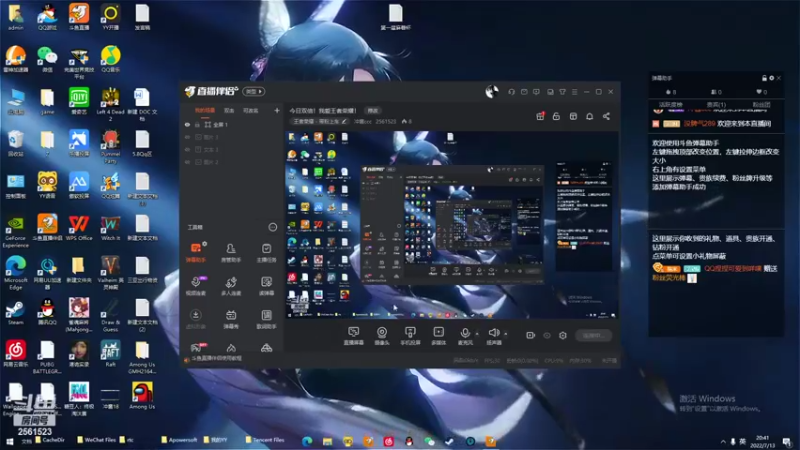
Task: Toggle the lock in 弹幕助手 floating window
Action: pyautogui.click(x=764, y=78)
